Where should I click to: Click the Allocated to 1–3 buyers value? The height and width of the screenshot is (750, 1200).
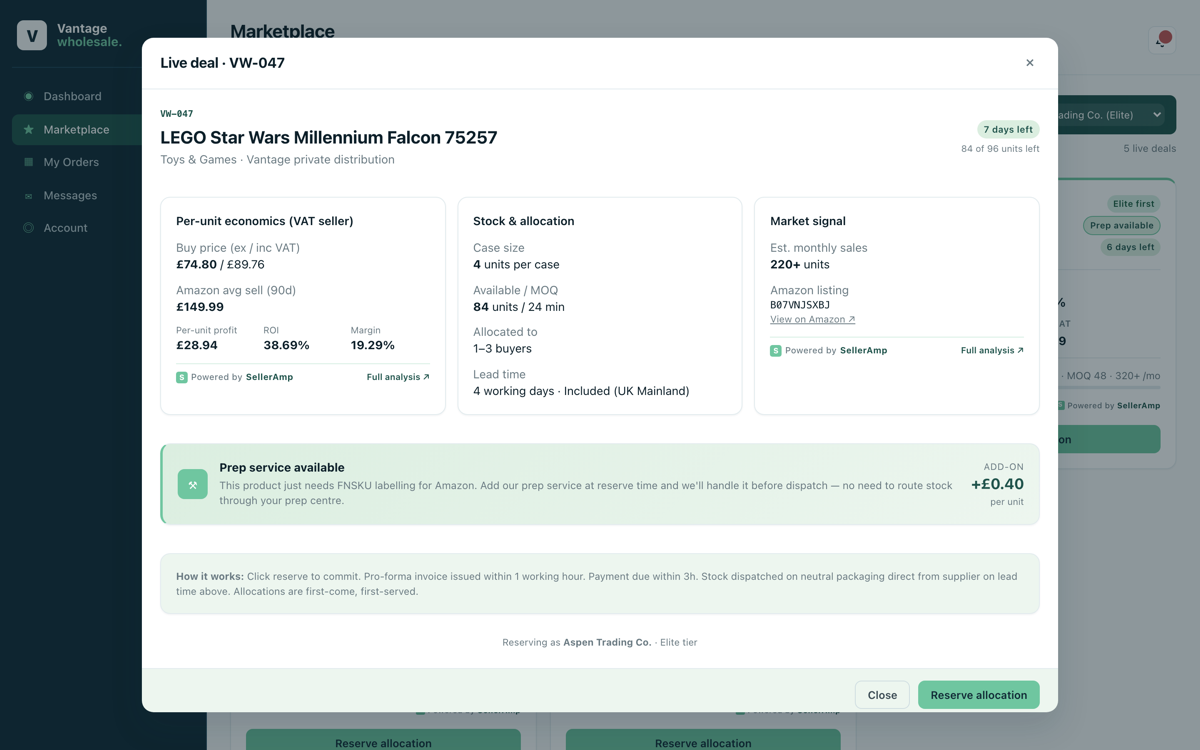[502, 349]
